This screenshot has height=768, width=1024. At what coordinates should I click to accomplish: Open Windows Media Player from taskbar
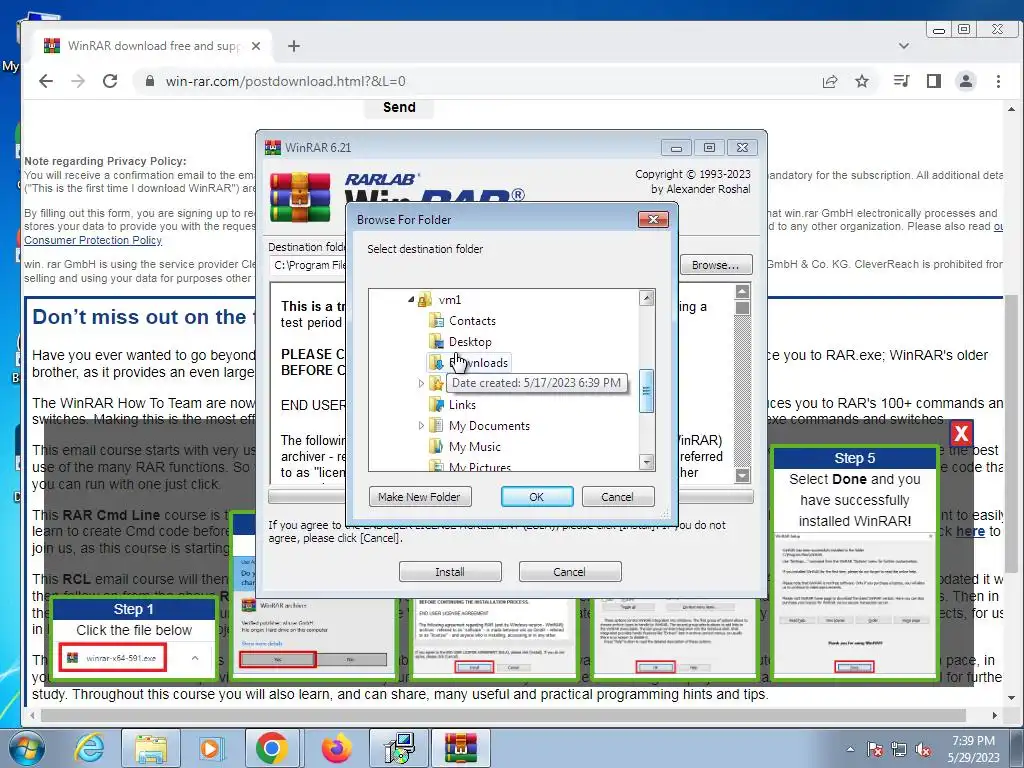click(x=212, y=748)
